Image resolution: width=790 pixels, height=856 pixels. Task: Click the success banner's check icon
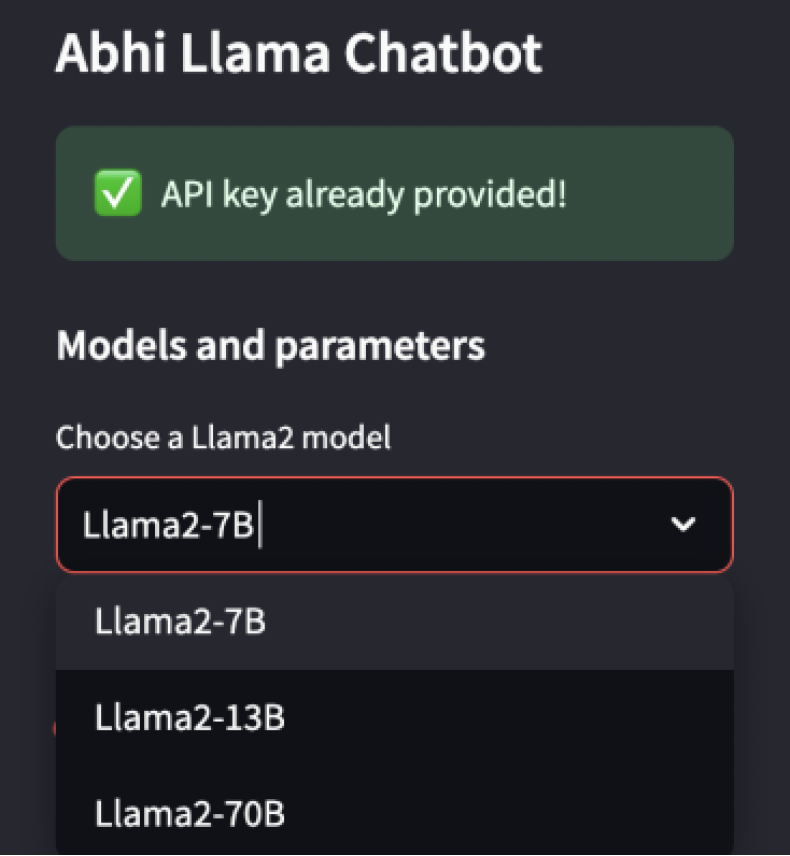pyautogui.click(x=117, y=194)
